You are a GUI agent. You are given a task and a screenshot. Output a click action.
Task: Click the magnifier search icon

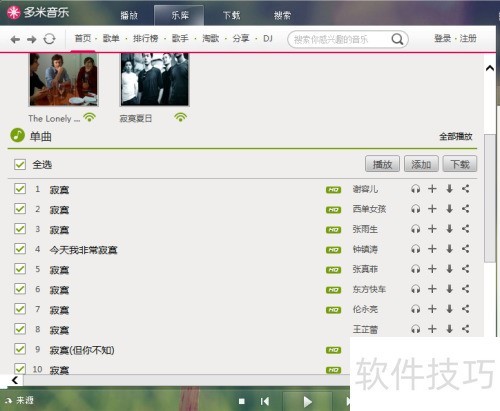coord(397,39)
